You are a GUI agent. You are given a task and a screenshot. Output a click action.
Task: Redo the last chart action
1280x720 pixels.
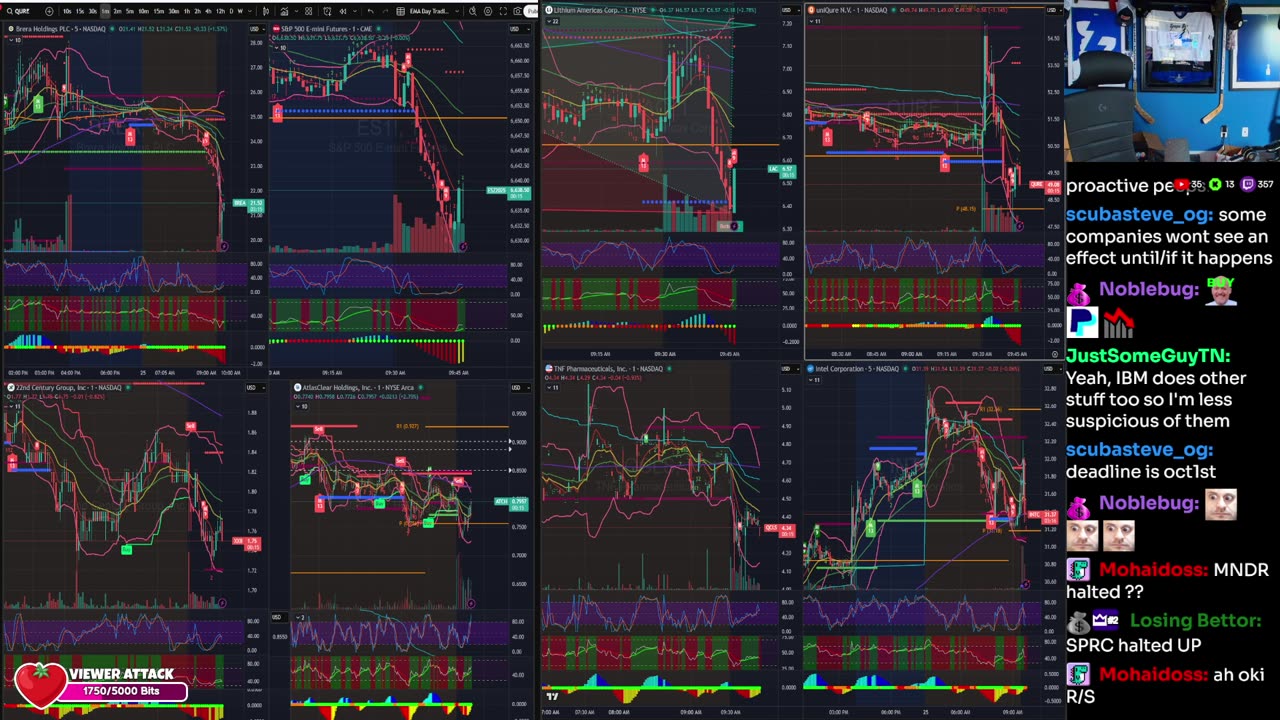pos(385,11)
